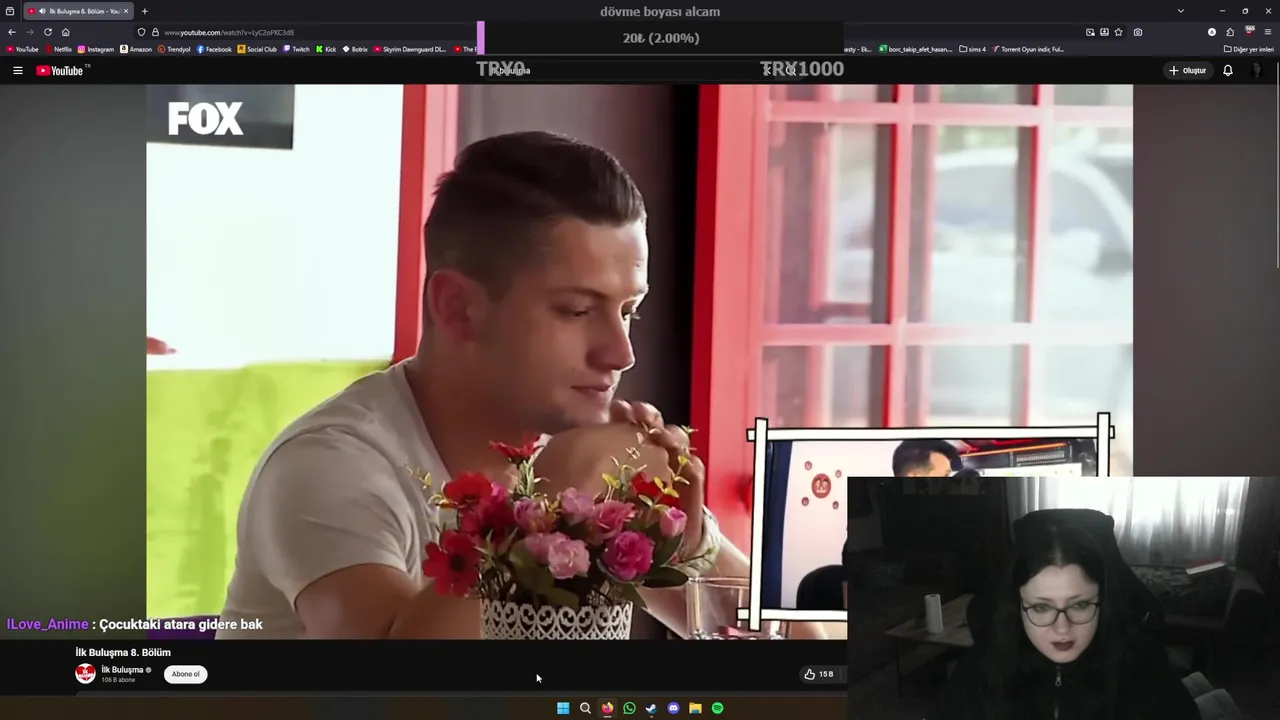Click the white circle account icon in toolbar

coord(1212,32)
